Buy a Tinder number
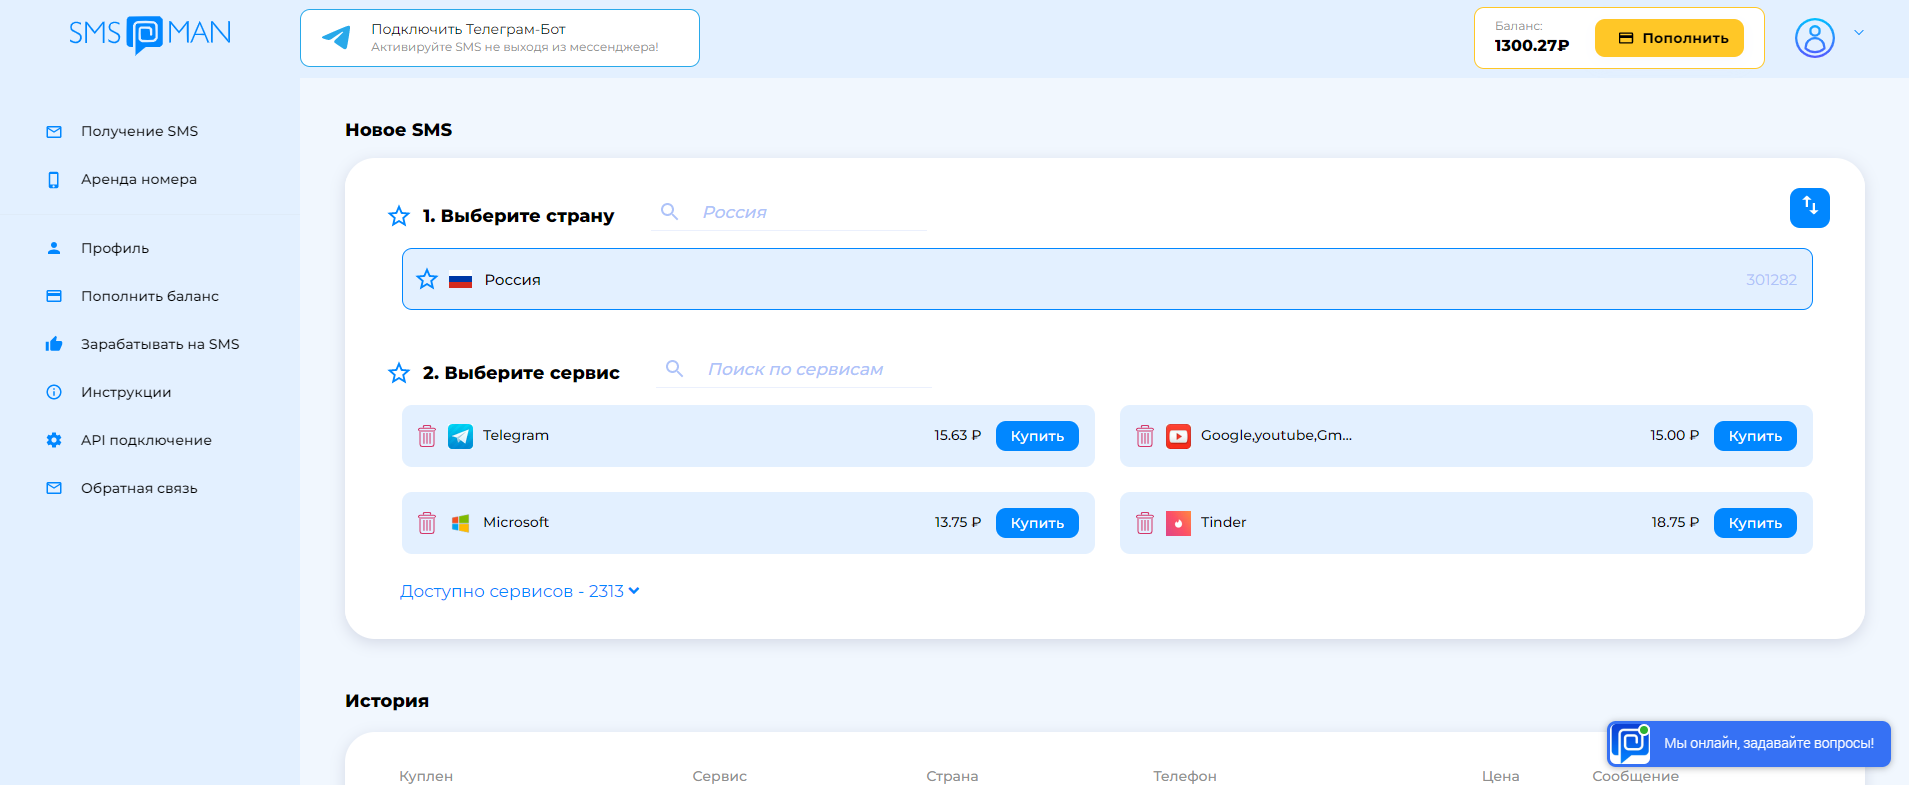This screenshot has height=785, width=1909. click(1755, 523)
